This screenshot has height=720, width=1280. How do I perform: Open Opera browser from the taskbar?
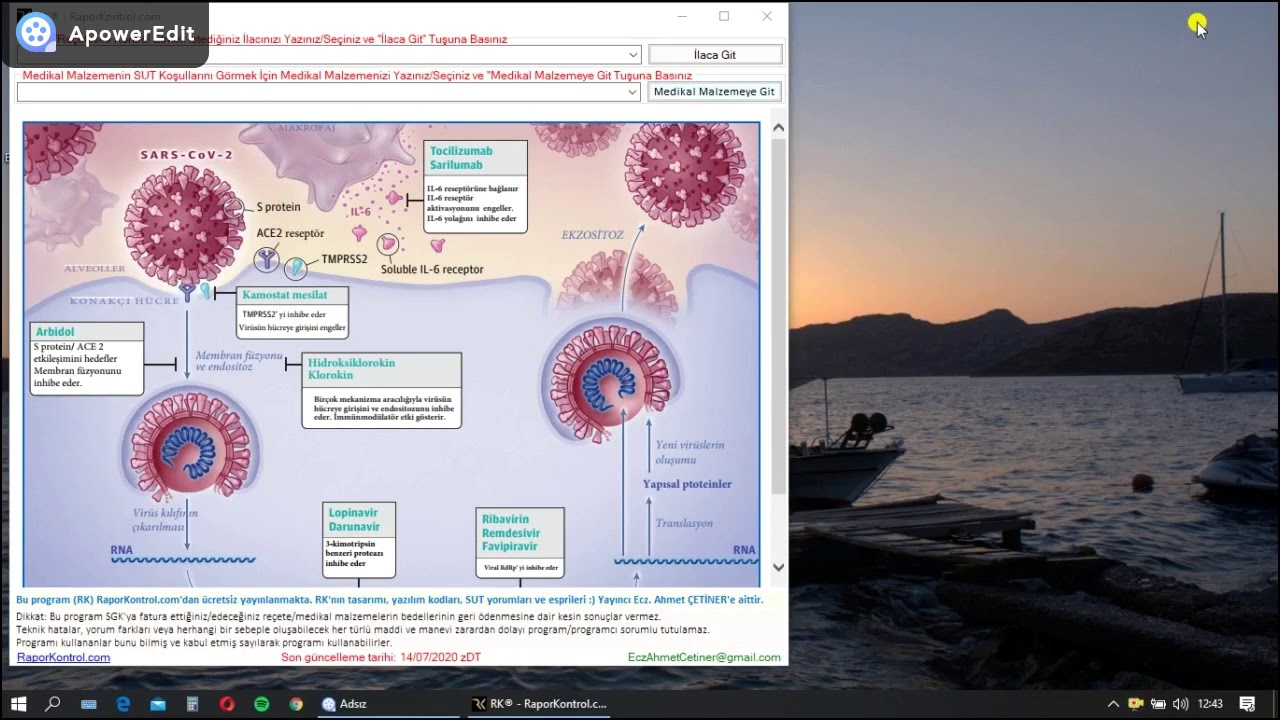(227, 704)
